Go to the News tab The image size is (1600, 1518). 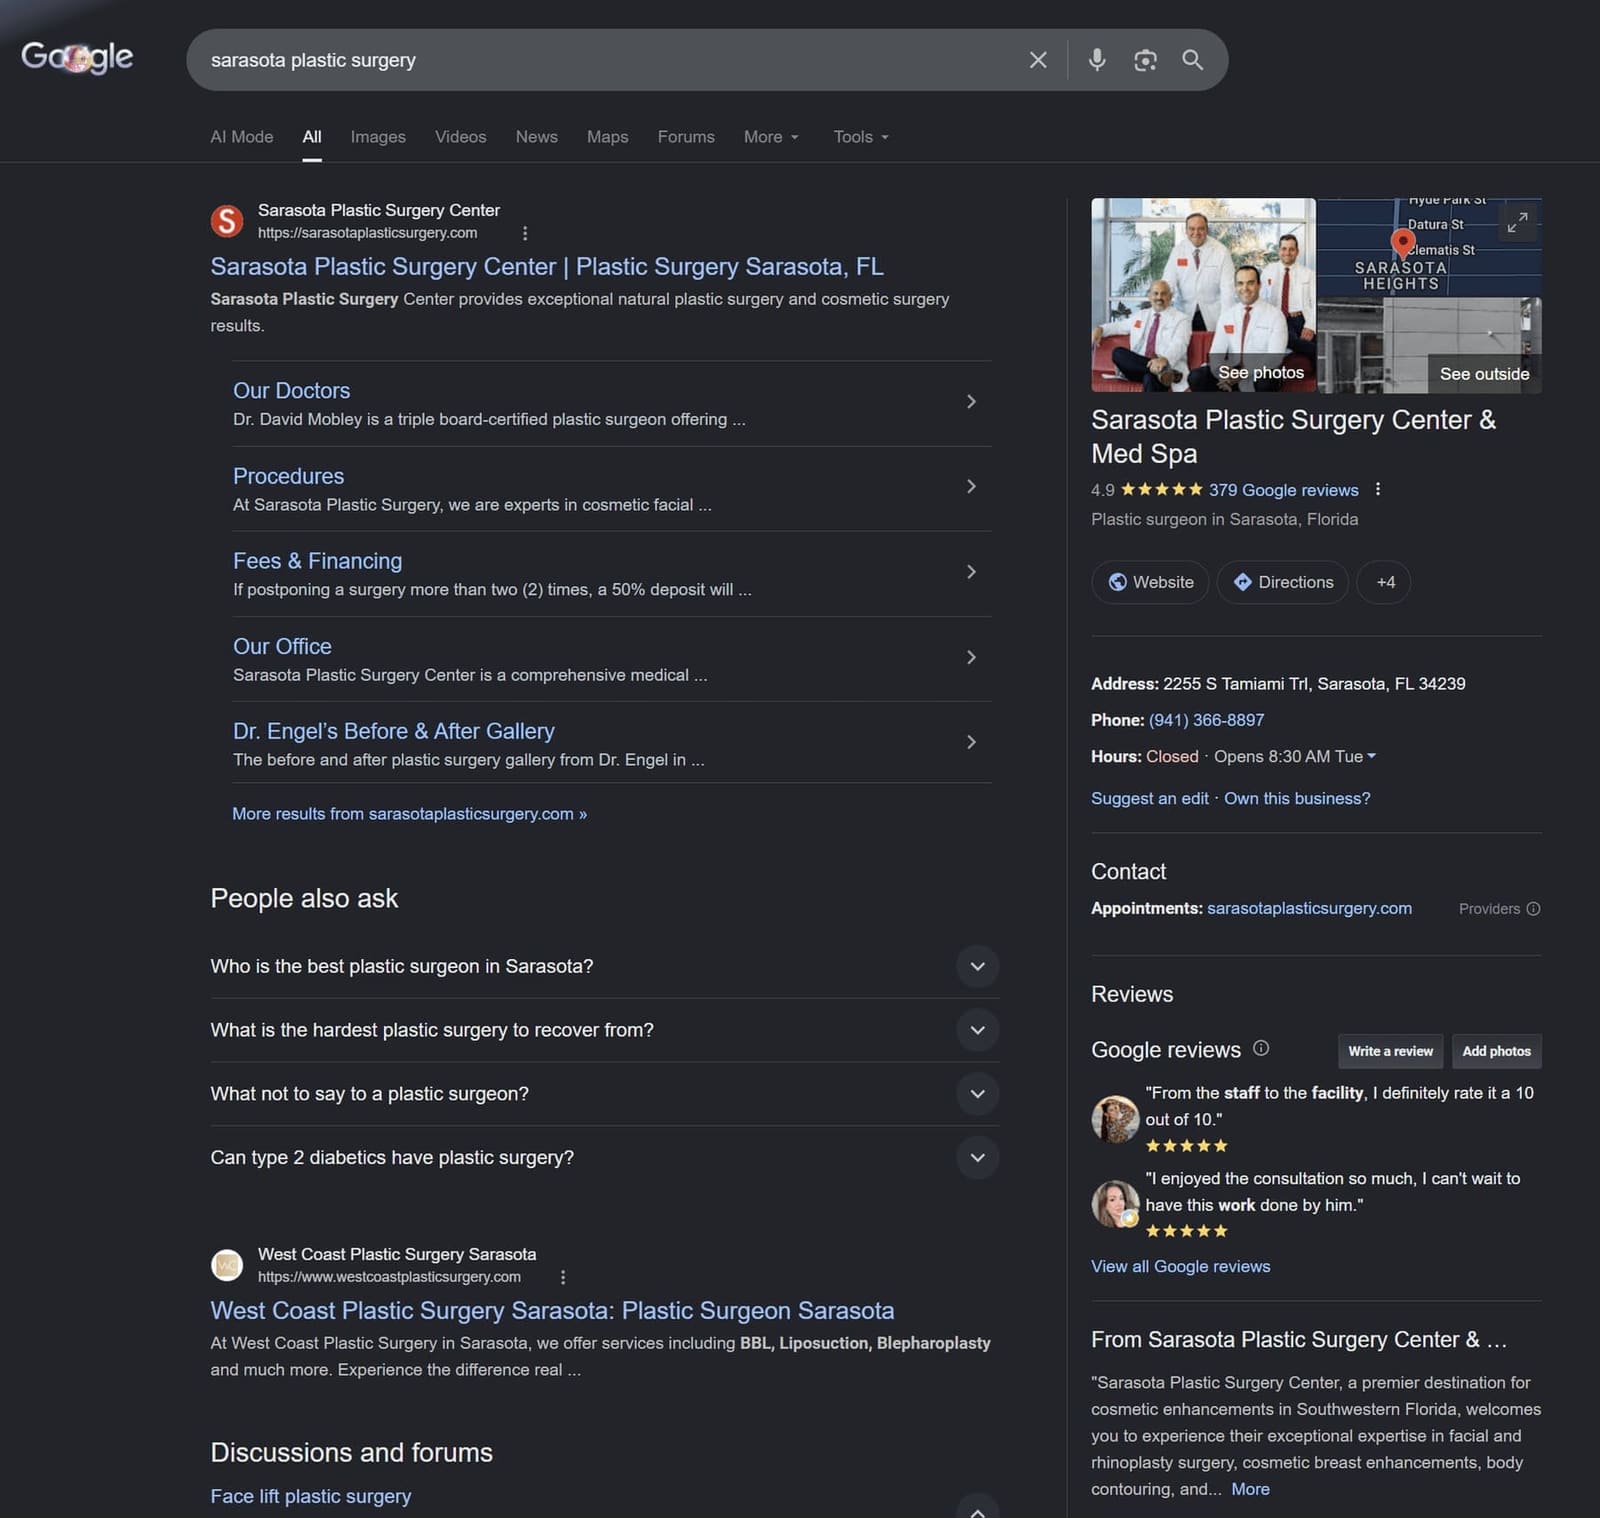coord(537,137)
